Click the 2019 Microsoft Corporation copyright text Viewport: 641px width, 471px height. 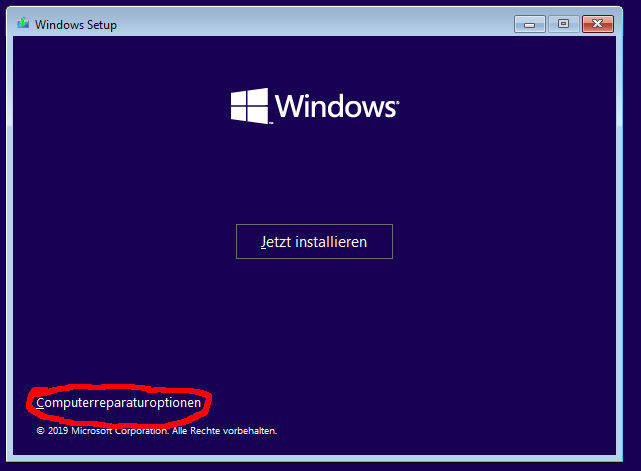coord(157,431)
